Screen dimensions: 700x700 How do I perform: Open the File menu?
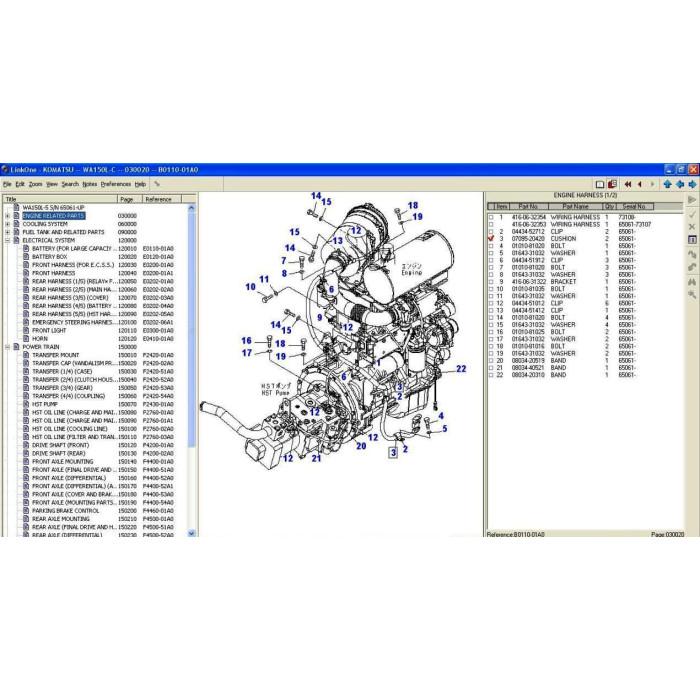(x=7, y=184)
